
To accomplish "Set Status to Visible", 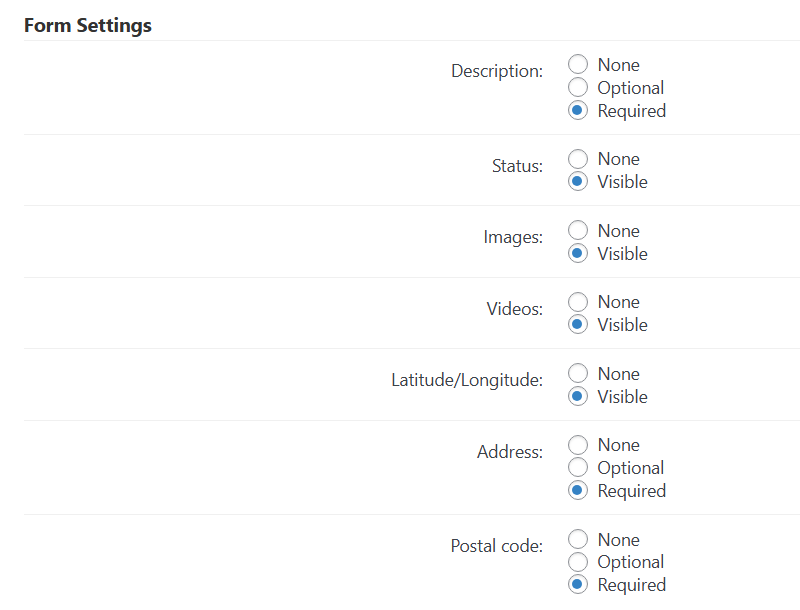I will [x=578, y=182].
